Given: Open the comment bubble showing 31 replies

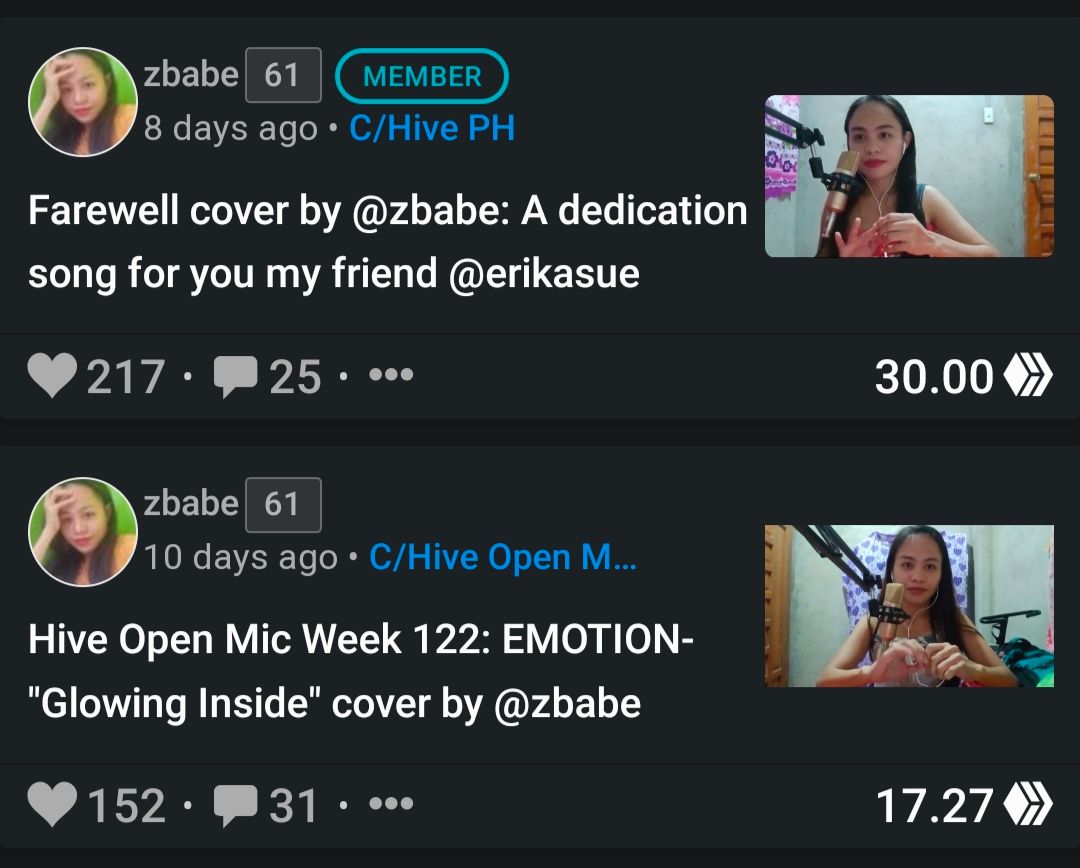Looking at the screenshot, I should pos(236,805).
